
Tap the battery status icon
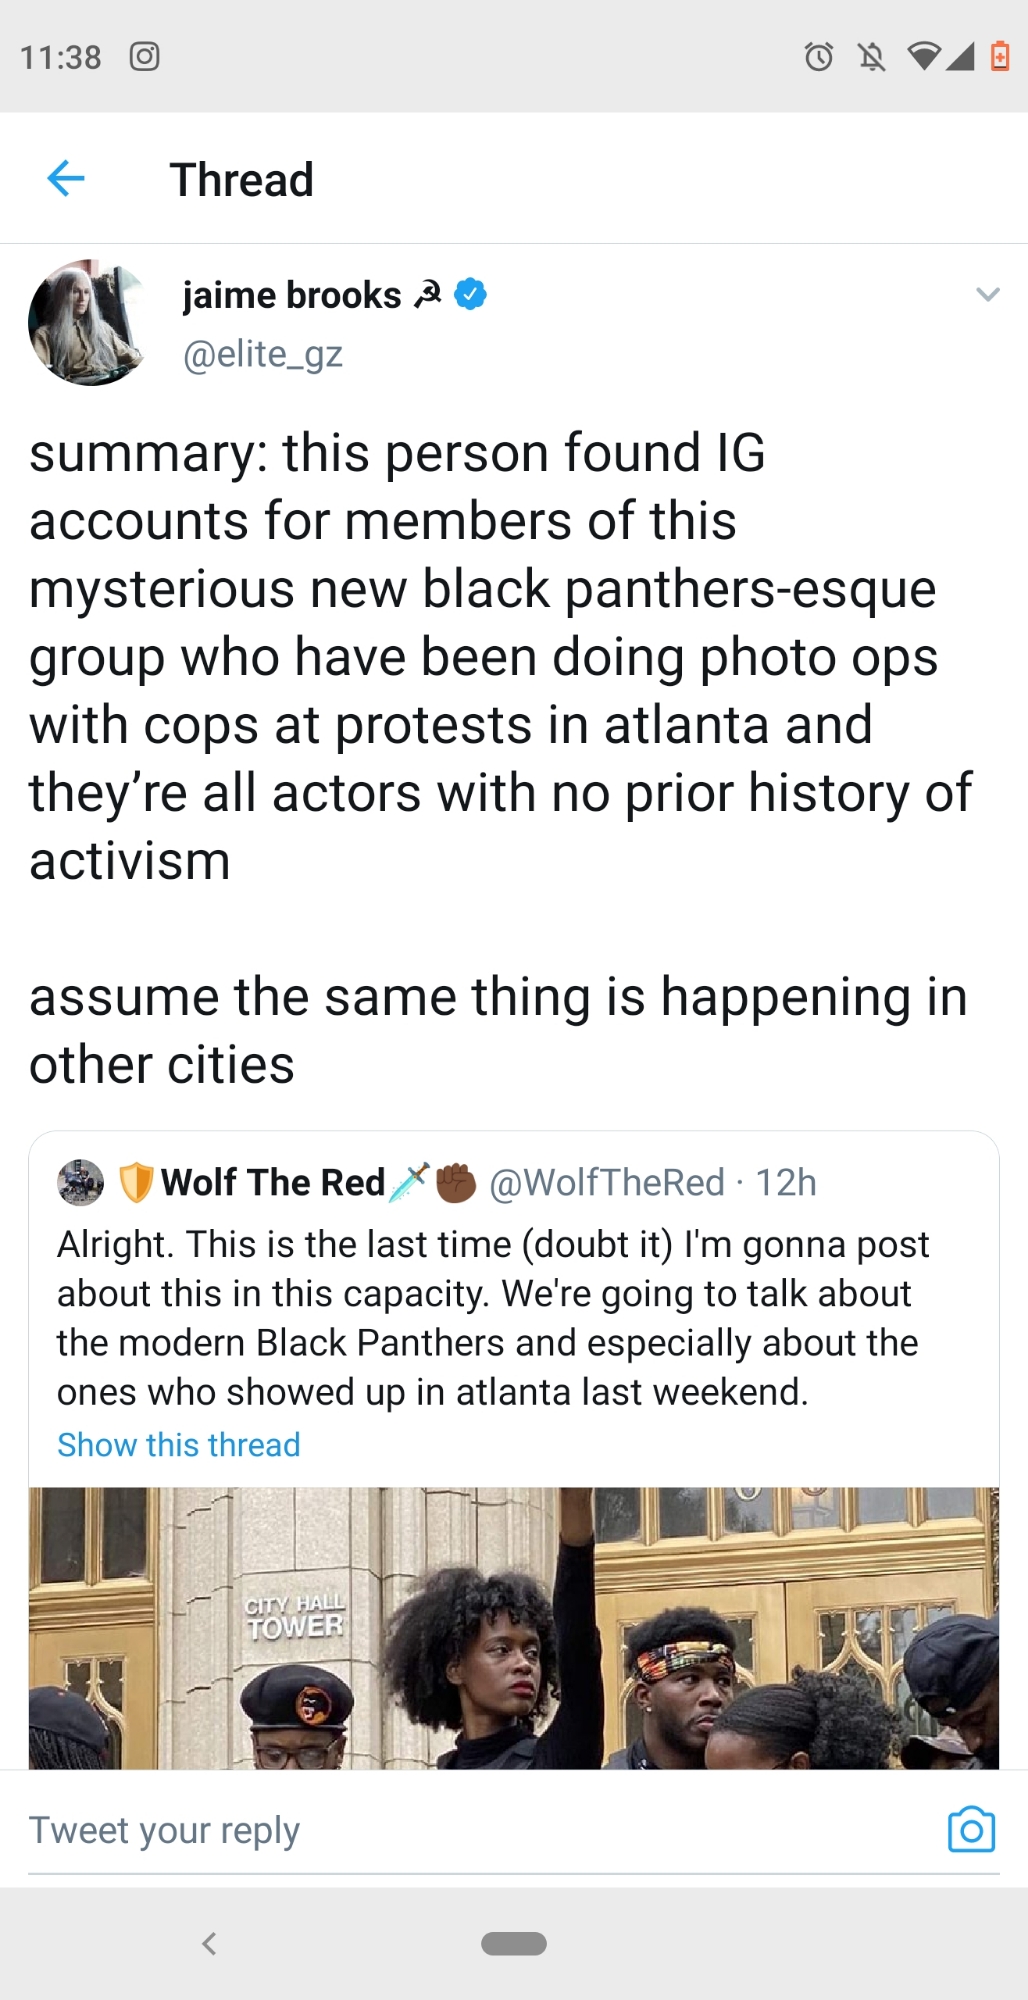[x=999, y=57]
